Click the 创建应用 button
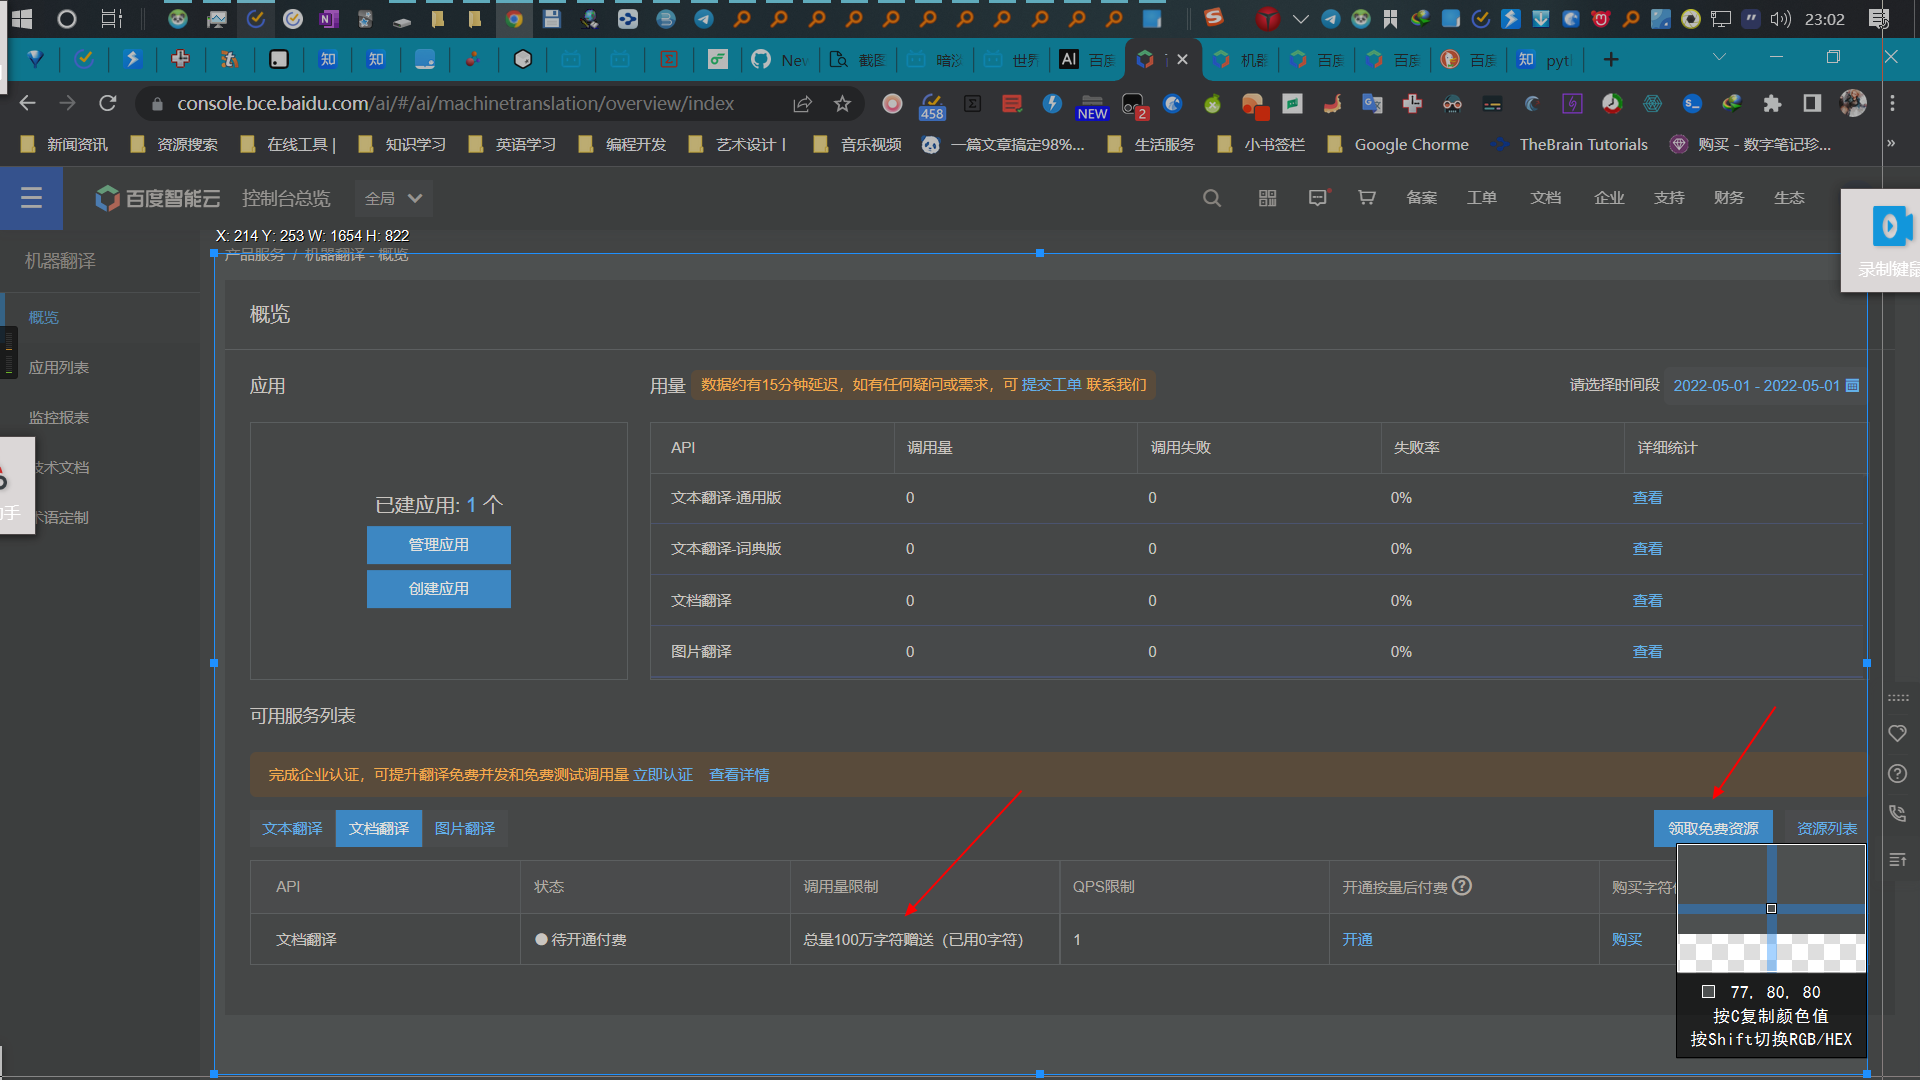Viewport: 1920px width, 1080px height. (439, 588)
